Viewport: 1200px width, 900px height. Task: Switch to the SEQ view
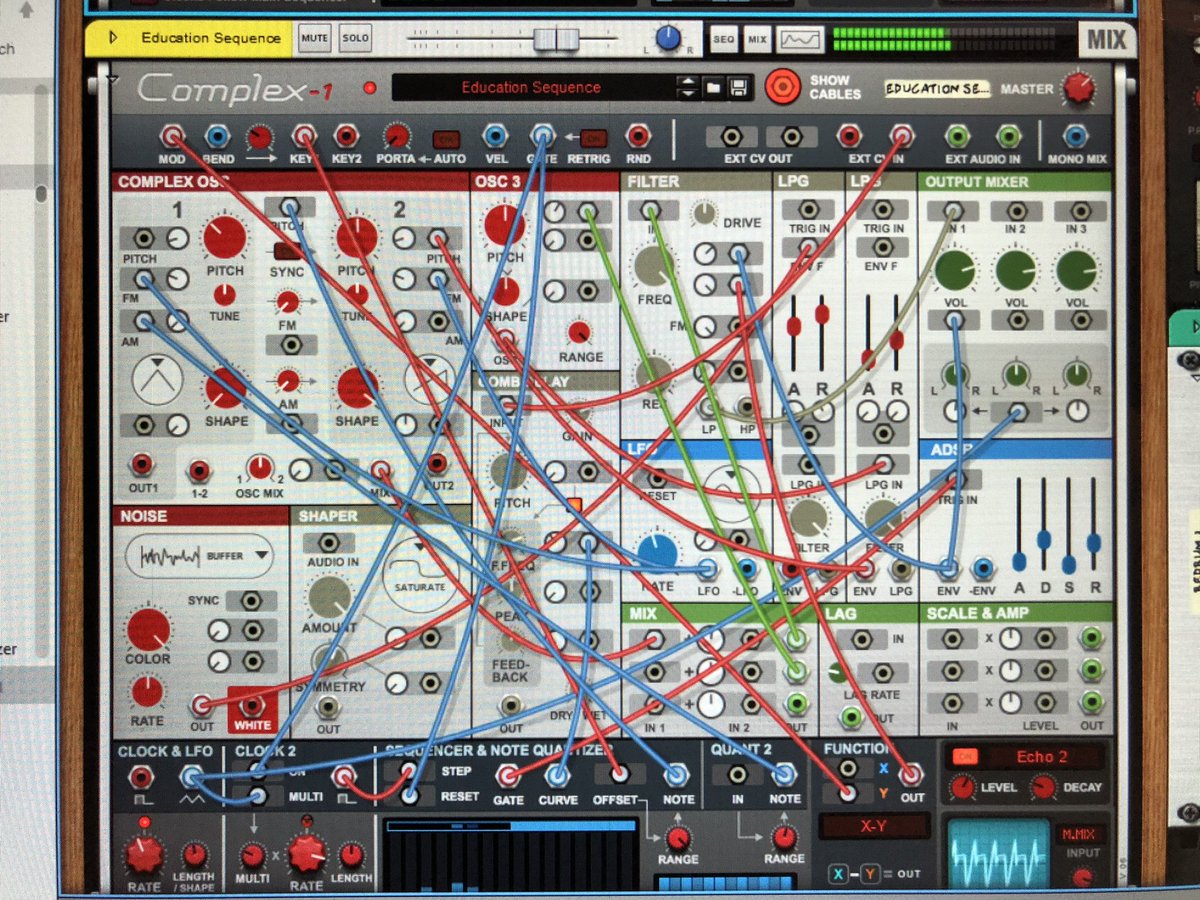(x=724, y=38)
